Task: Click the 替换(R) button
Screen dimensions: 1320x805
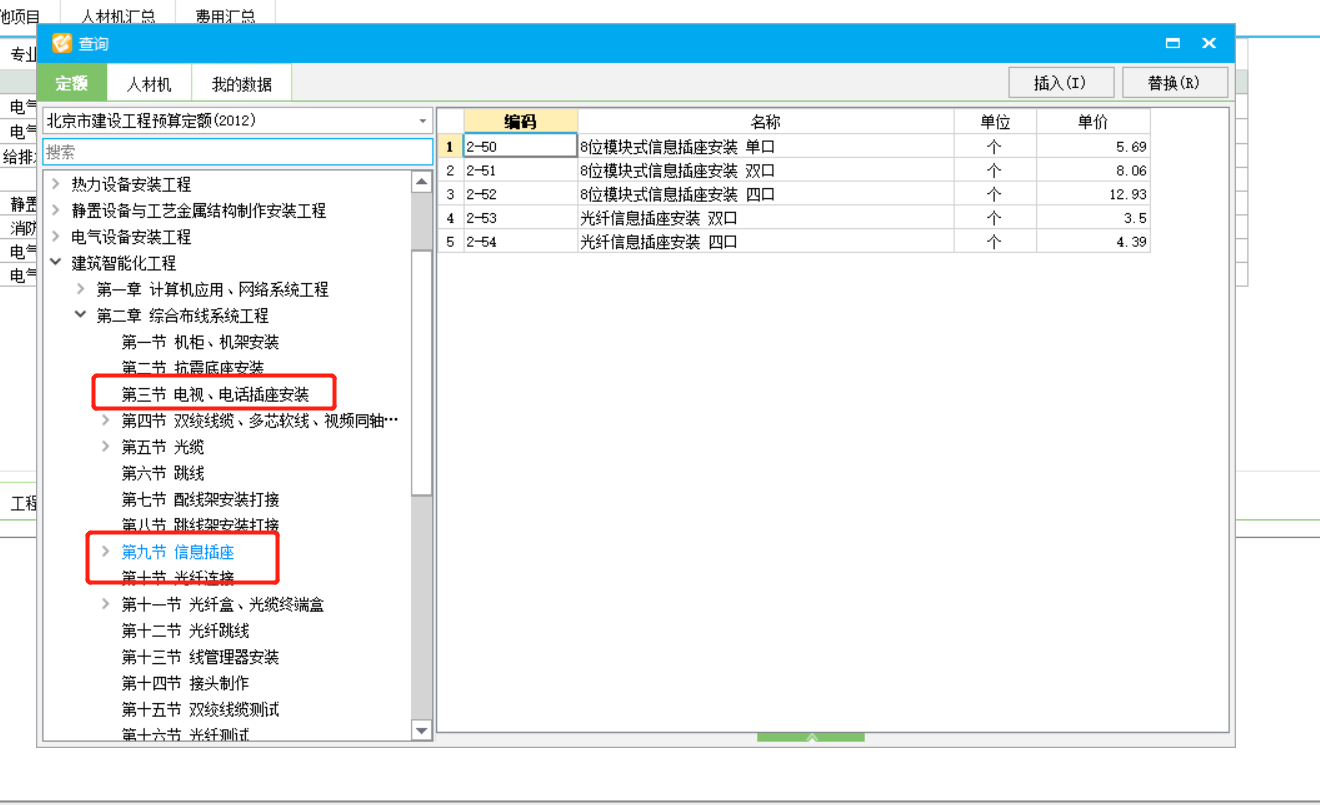Action: (1174, 83)
